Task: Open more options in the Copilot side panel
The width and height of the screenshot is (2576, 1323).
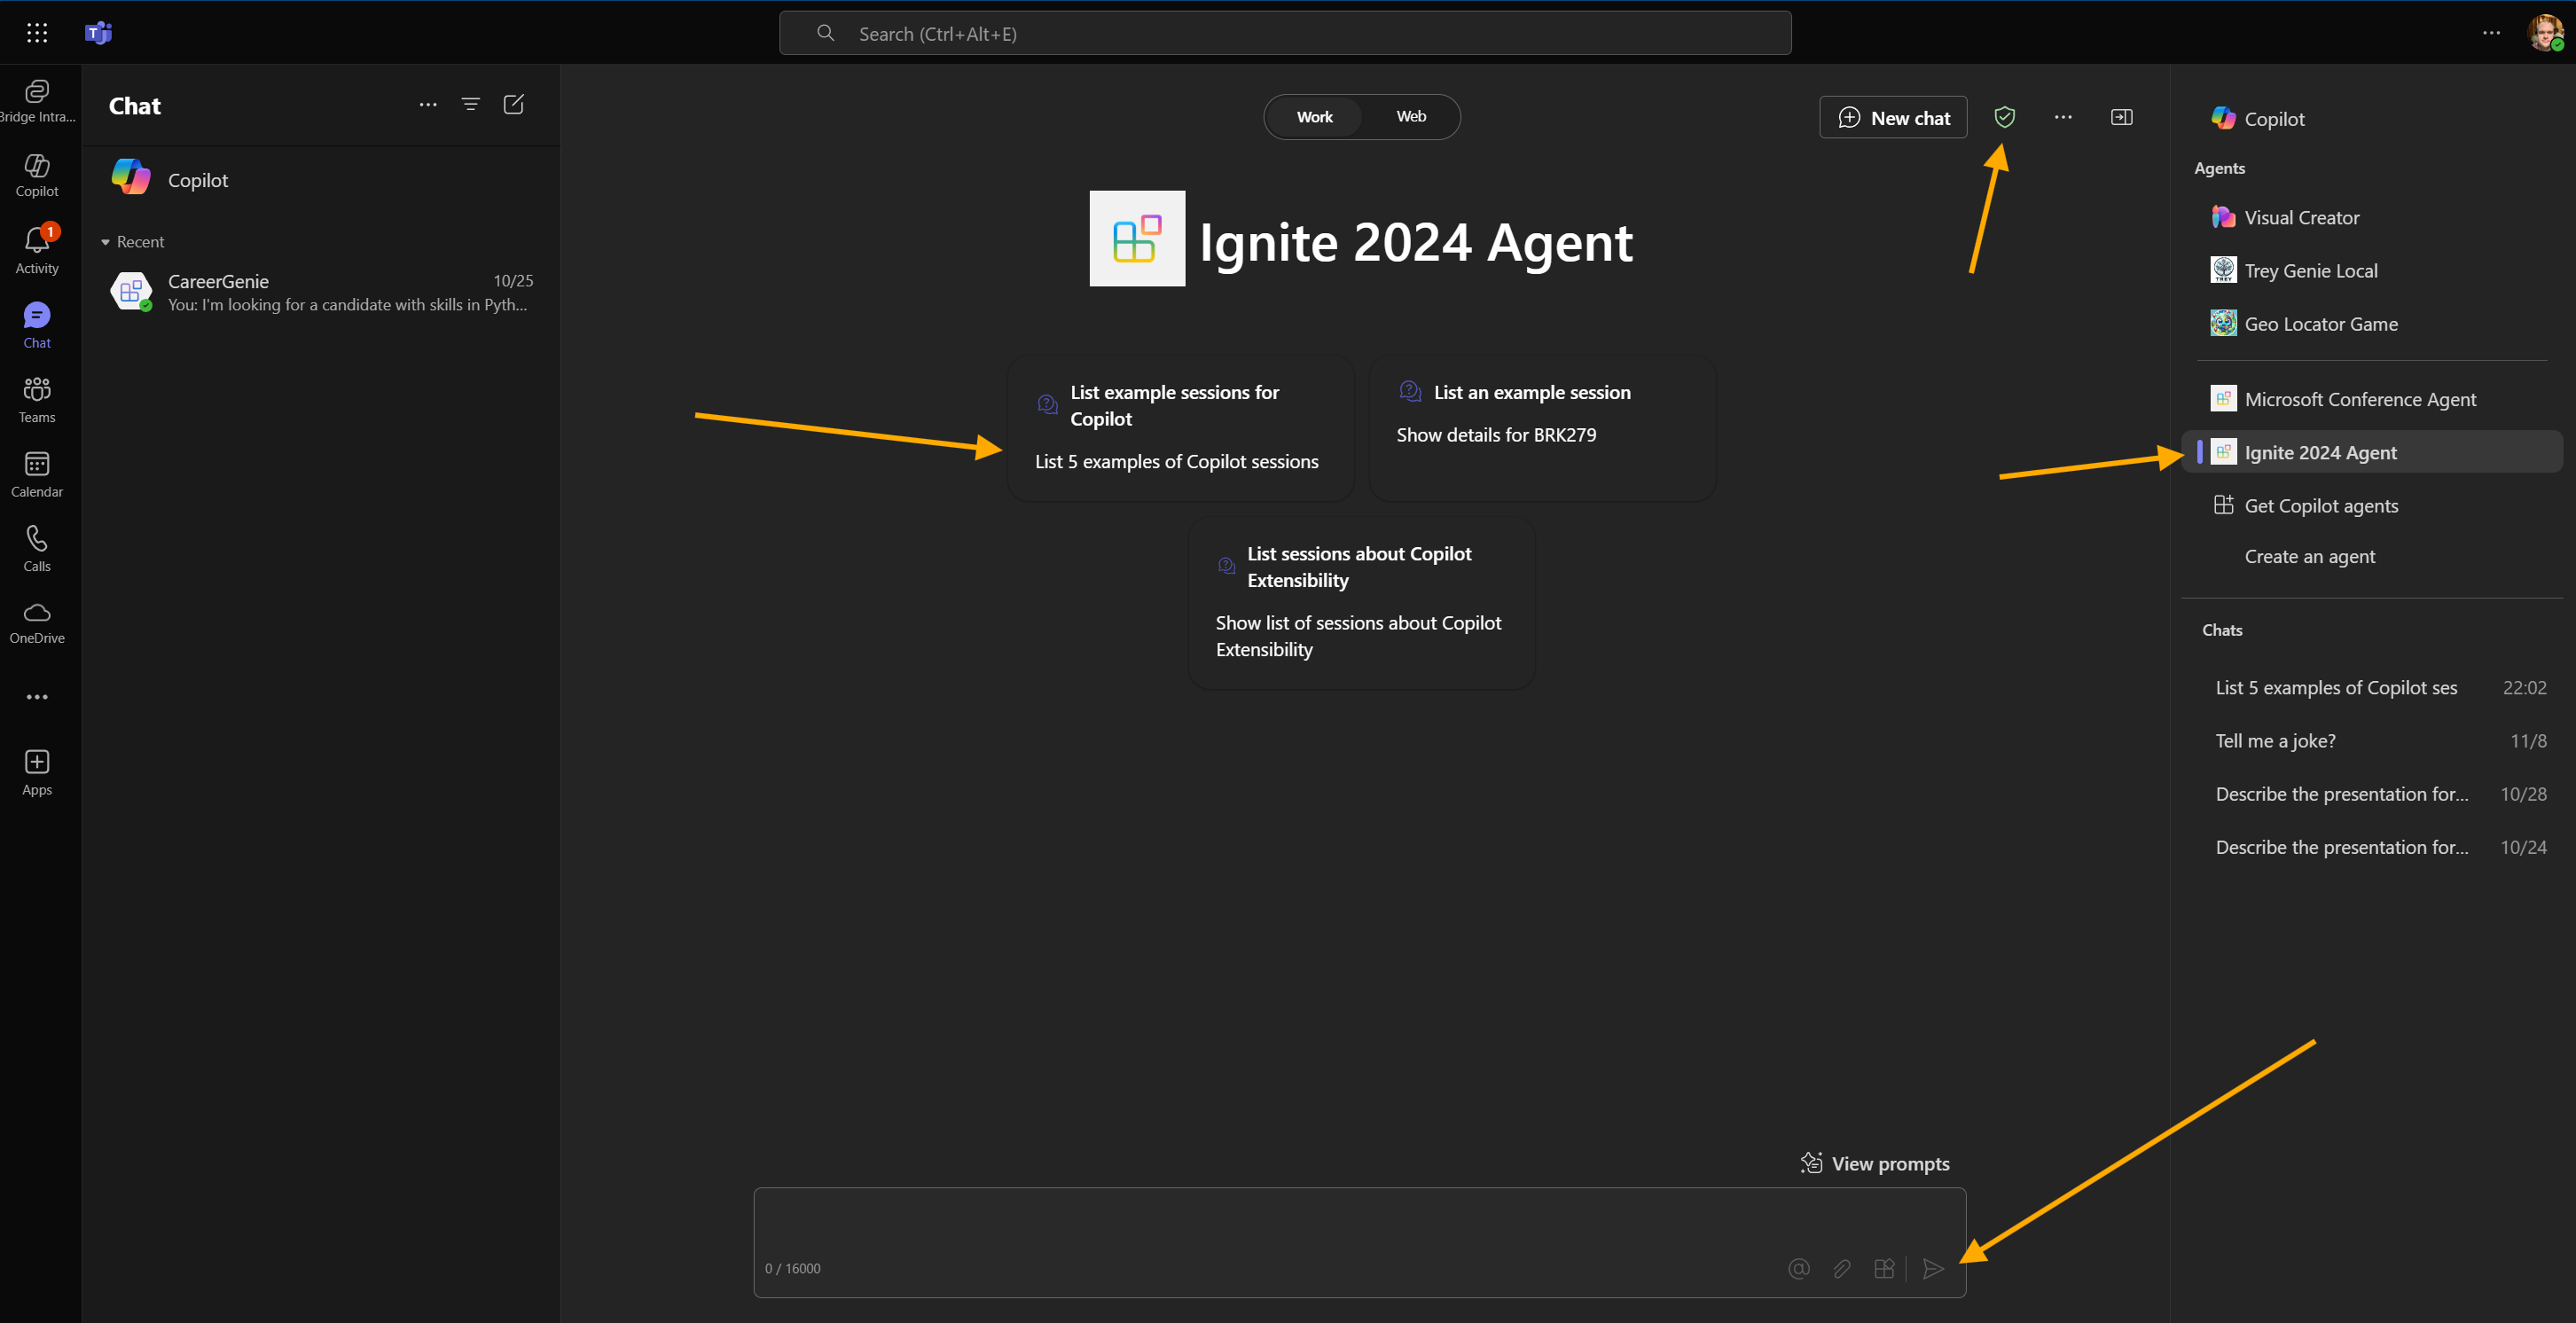Action: click(2063, 117)
